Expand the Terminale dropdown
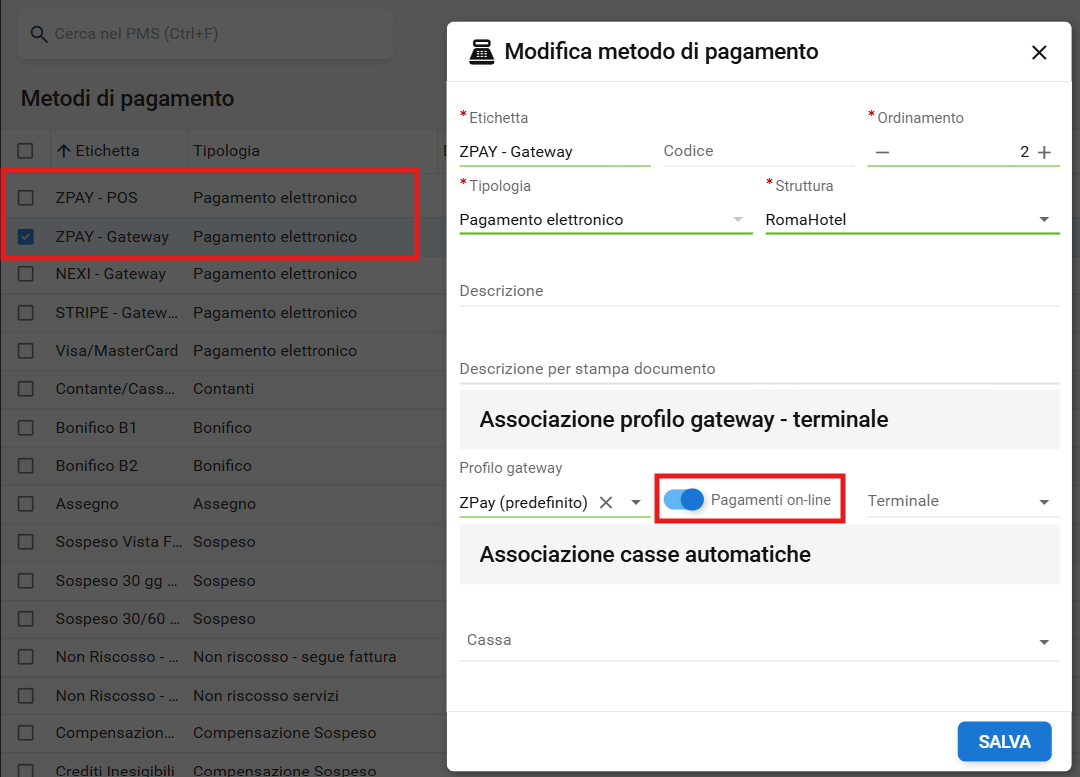The width and height of the screenshot is (1080, 777). (x=1043, y=502)
